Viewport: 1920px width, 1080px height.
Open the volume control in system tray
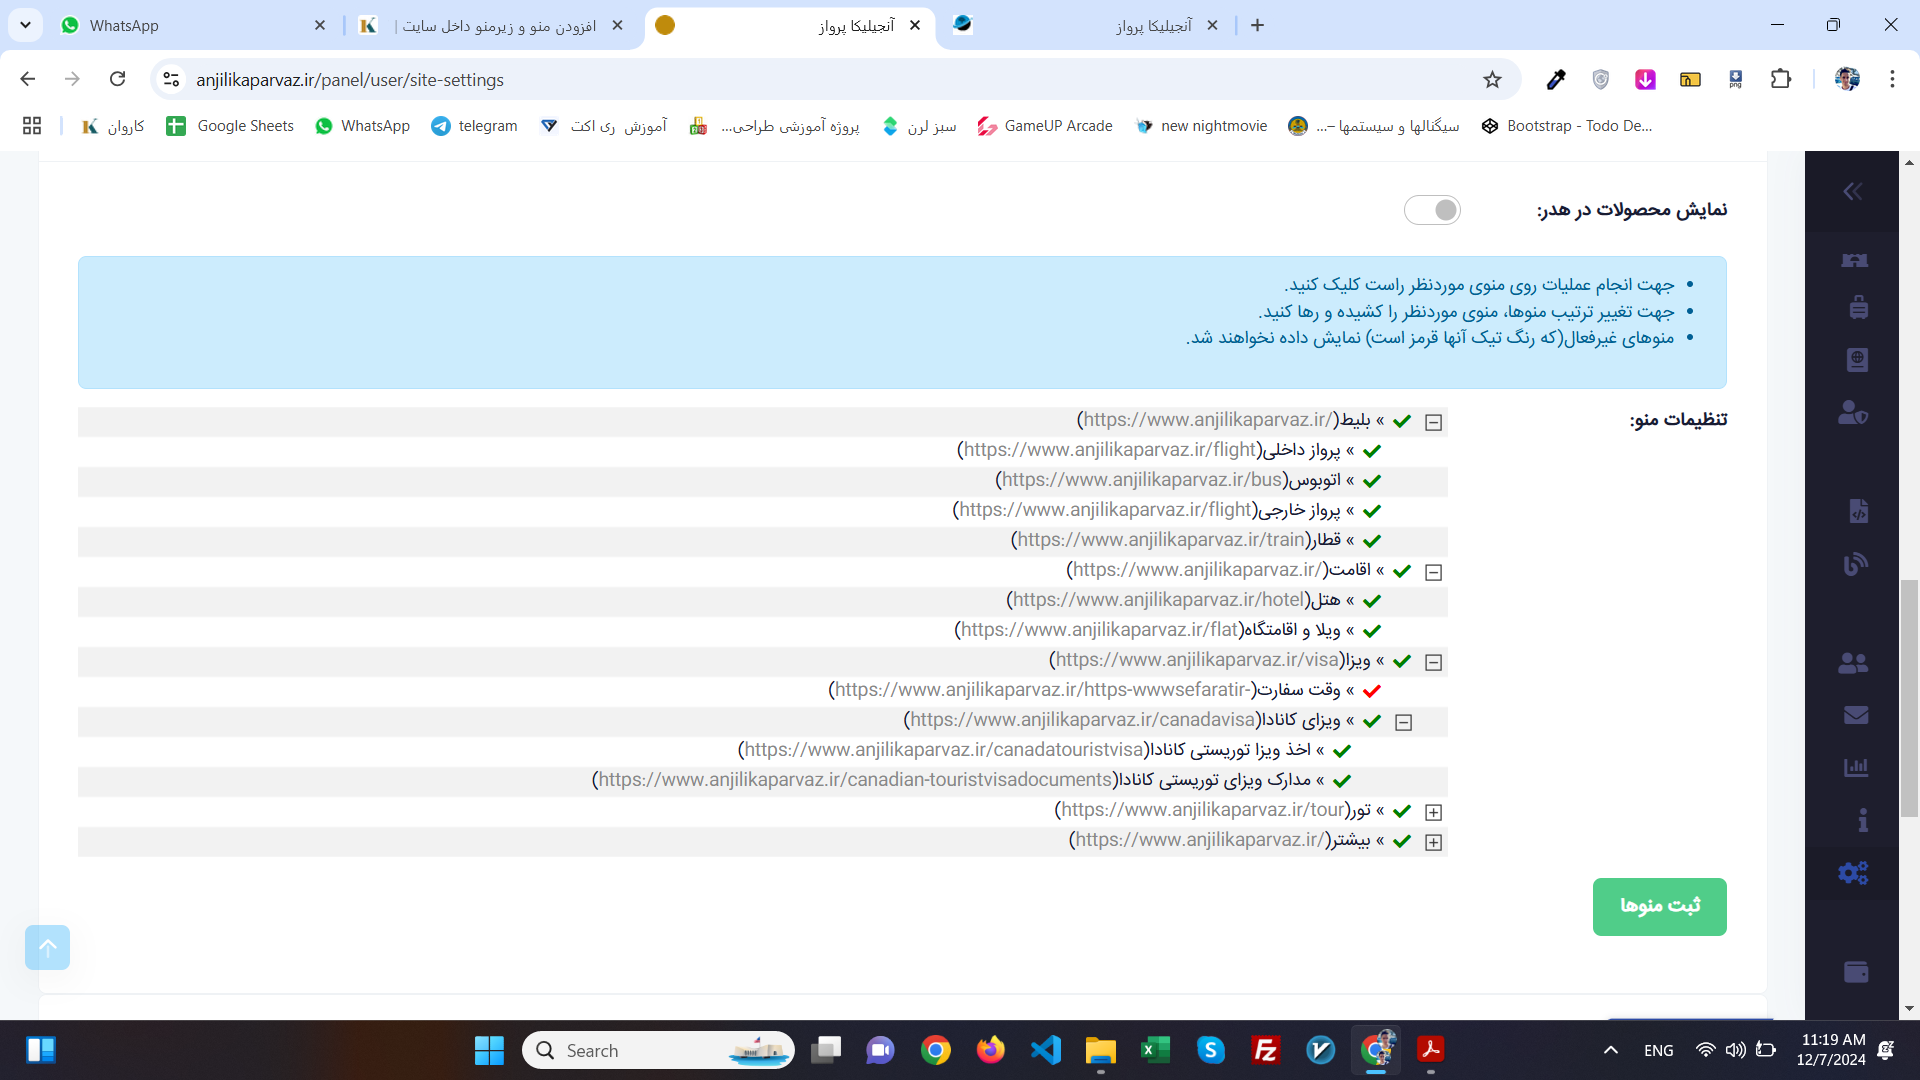[1735, 1050]
